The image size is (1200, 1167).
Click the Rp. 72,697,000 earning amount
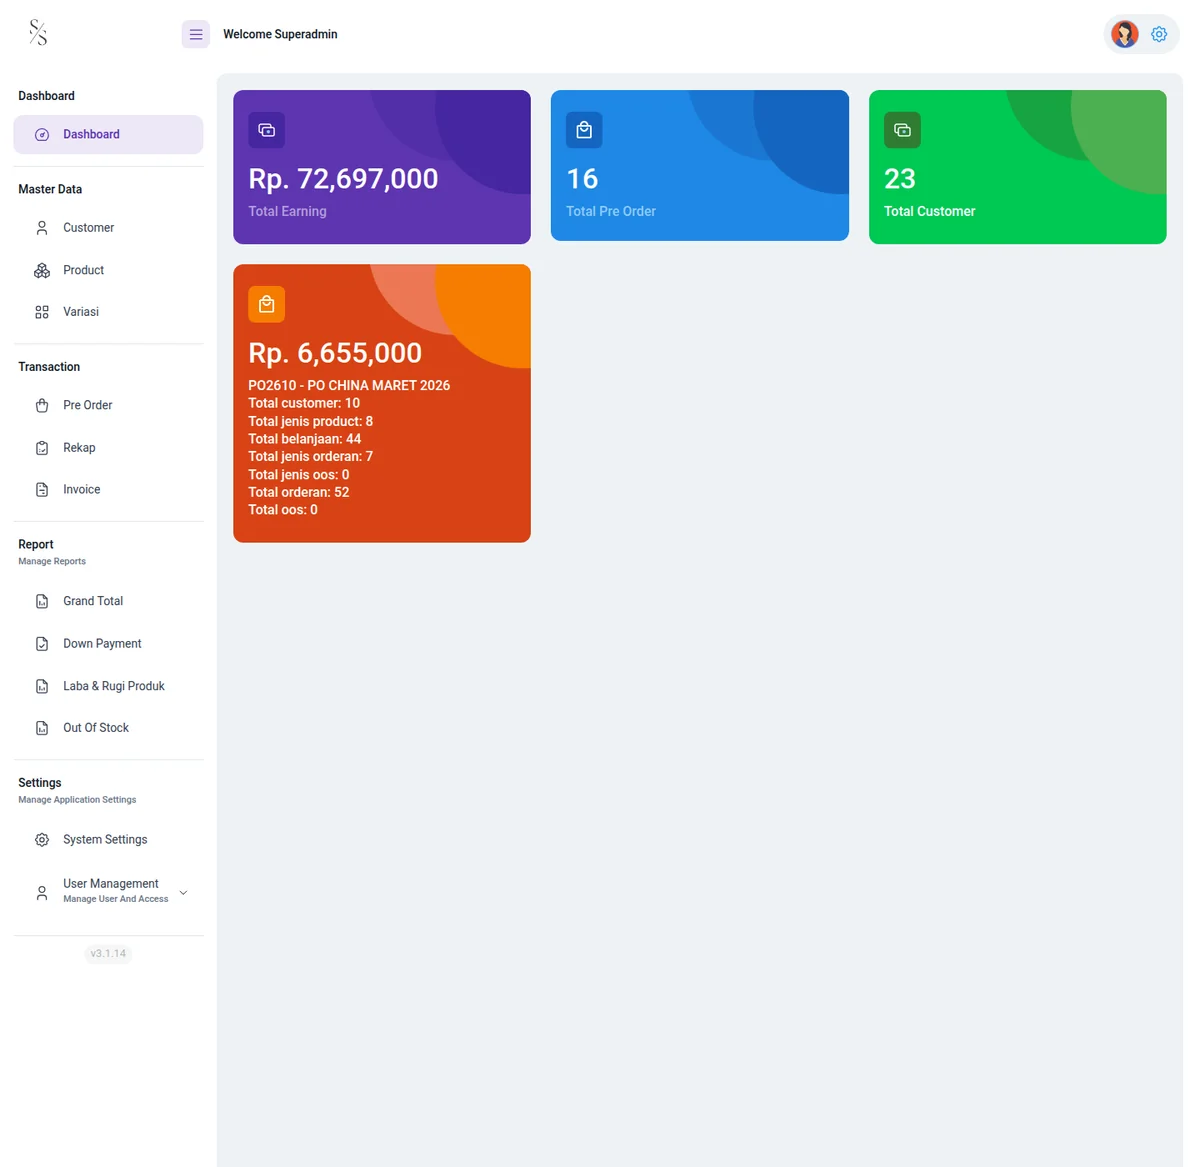[x=343, y=179]
